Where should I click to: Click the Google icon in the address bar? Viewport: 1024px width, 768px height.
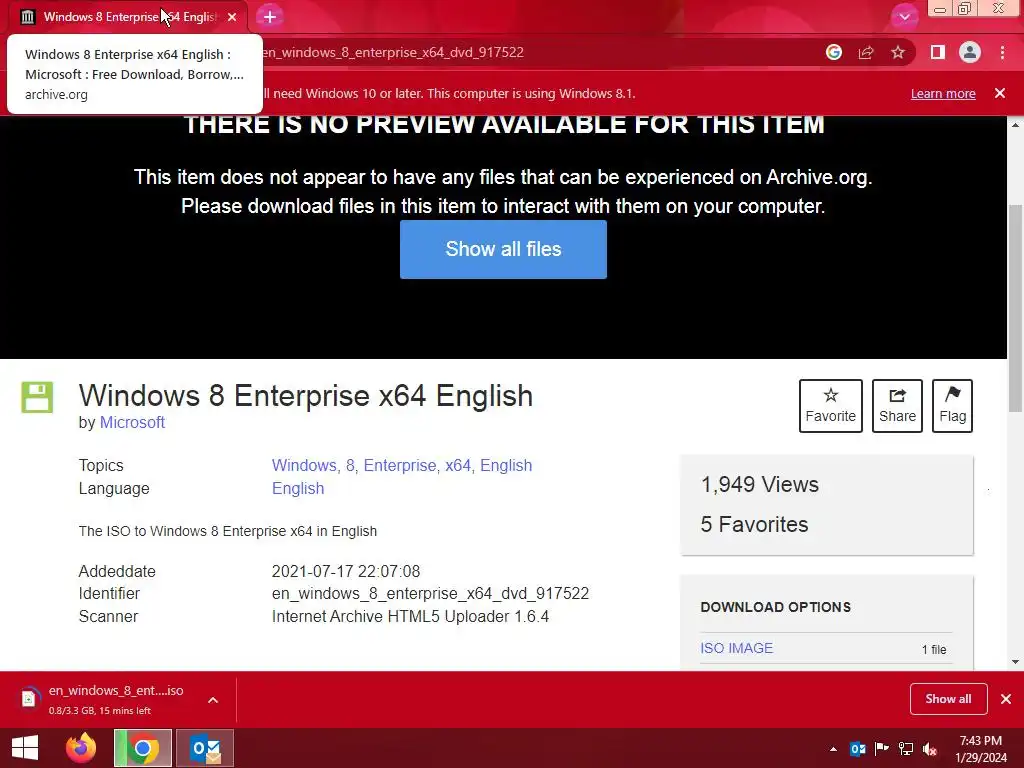click(x=833, y=52)
